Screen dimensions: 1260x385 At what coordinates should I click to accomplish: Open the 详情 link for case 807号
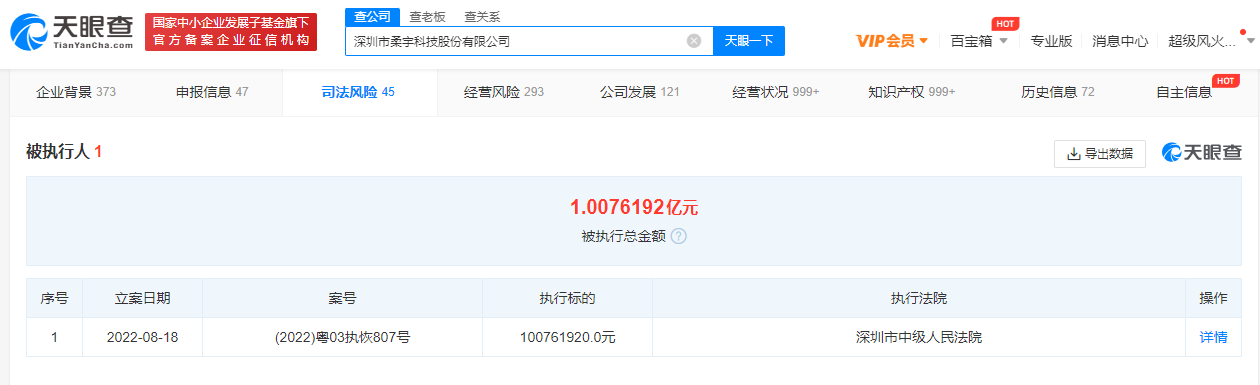[1213, 337]
